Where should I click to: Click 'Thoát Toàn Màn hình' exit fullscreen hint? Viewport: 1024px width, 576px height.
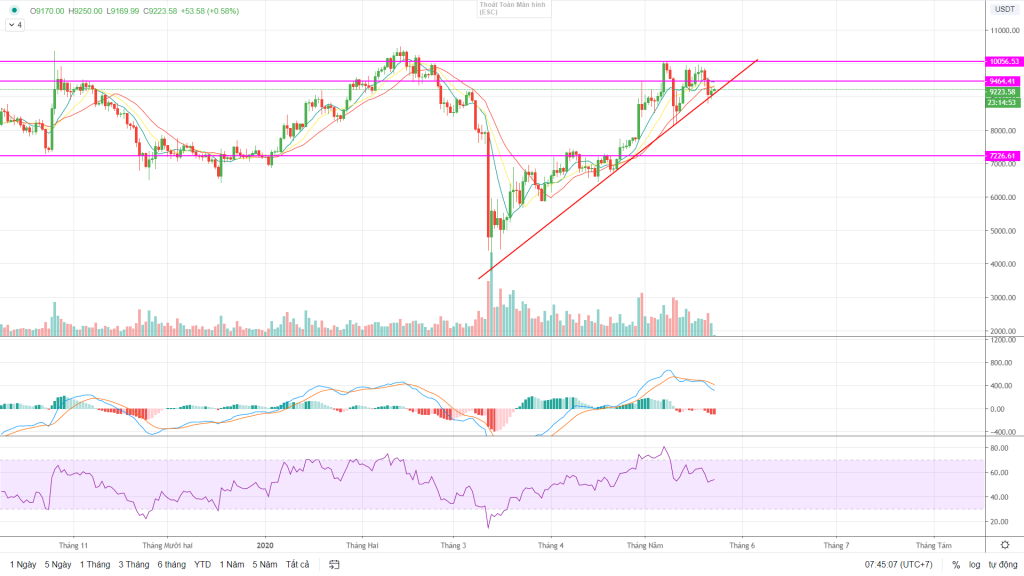511,9
